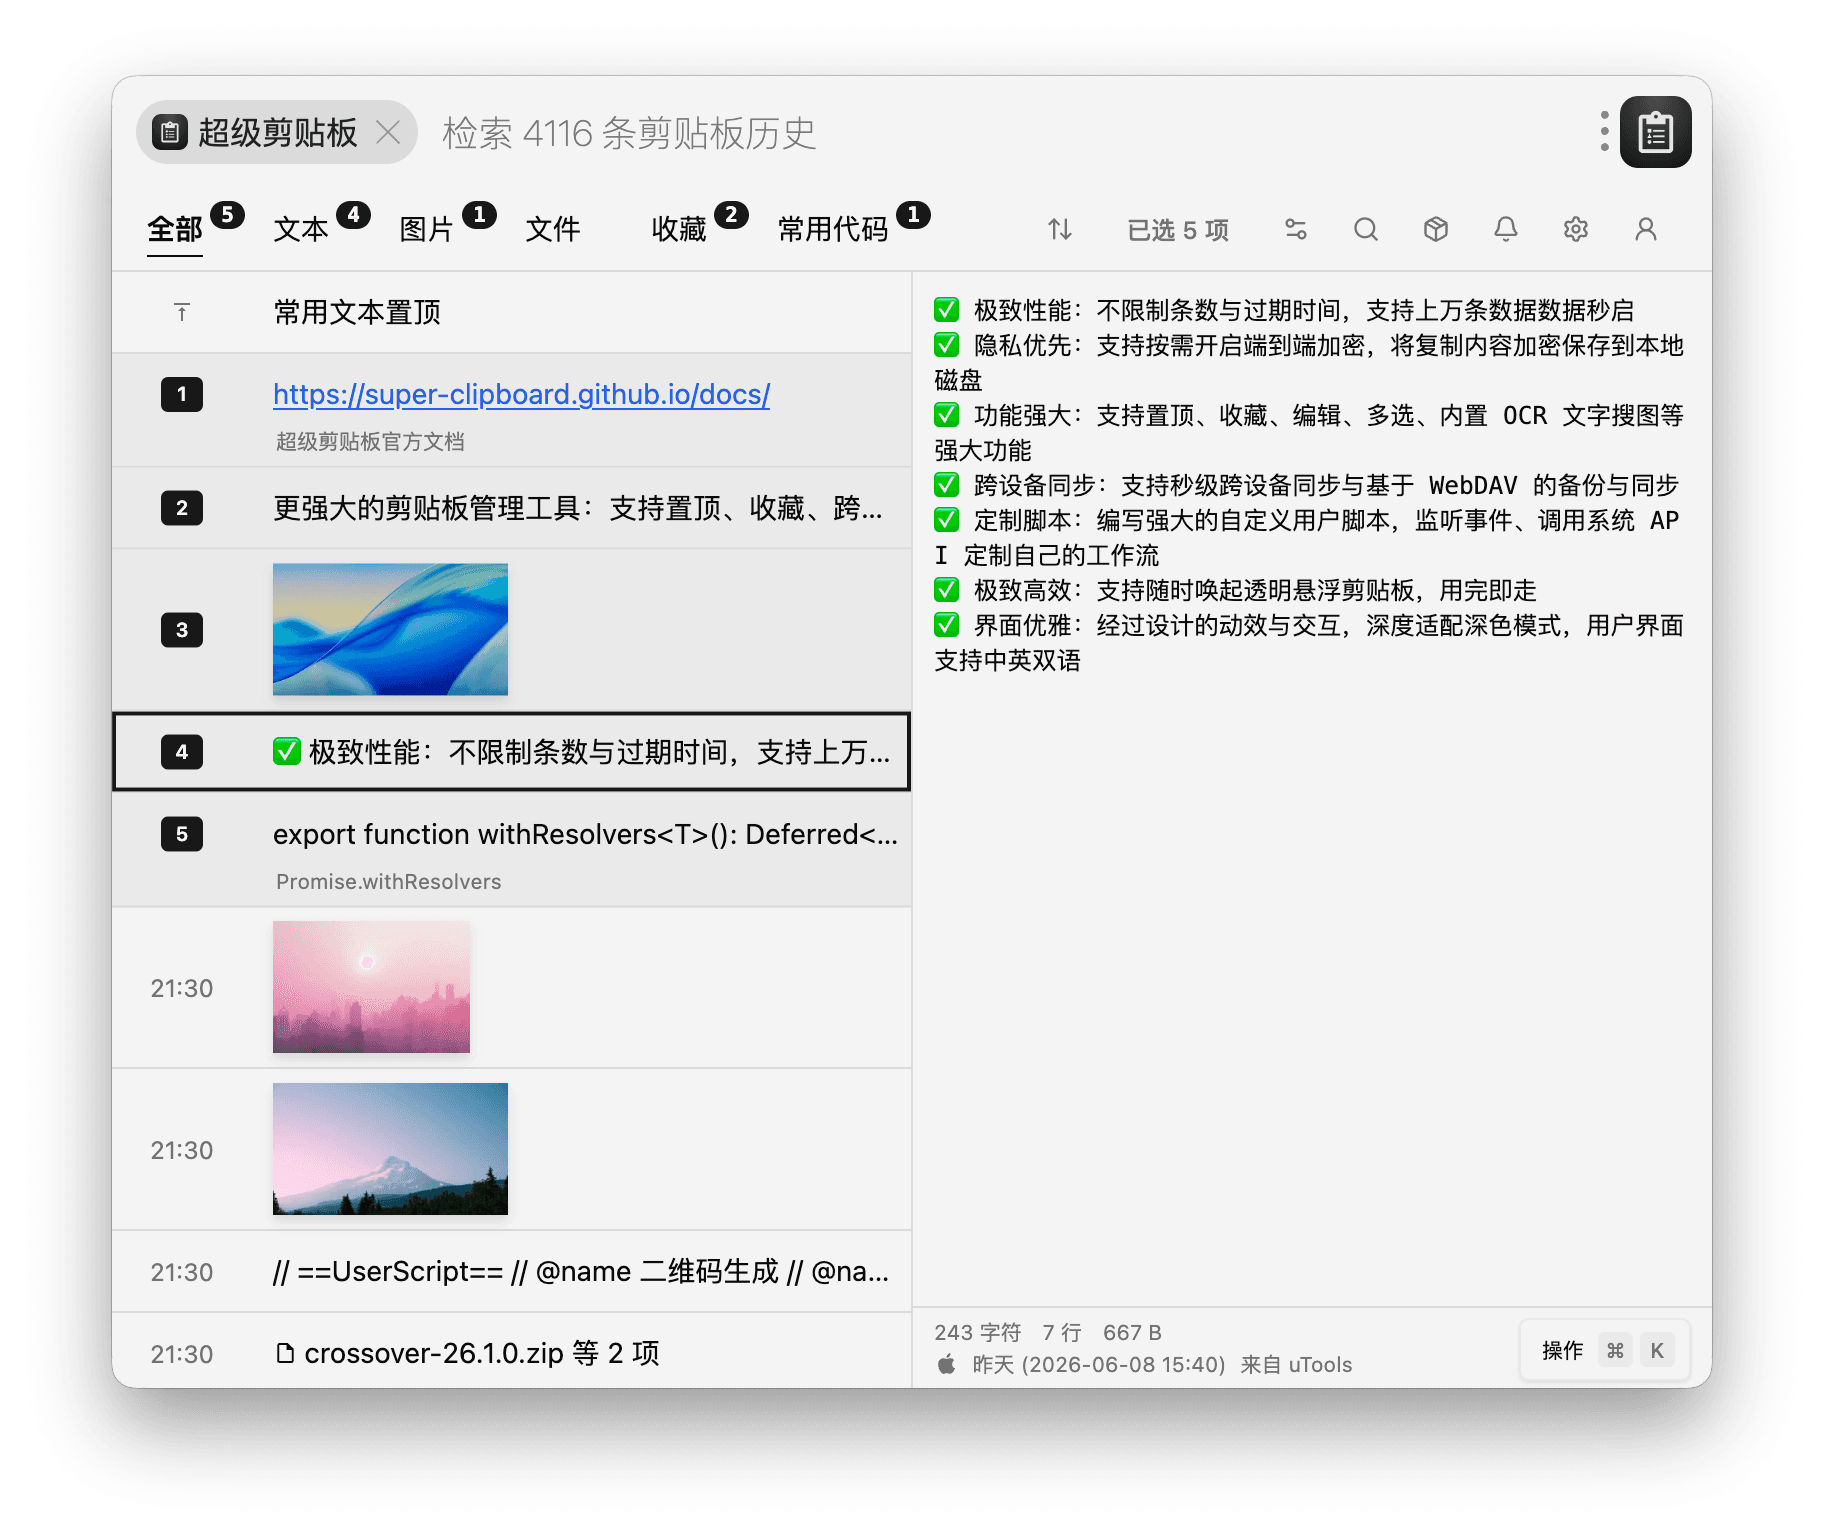Click the 极致性能 preview line

tap(1284, 311)
